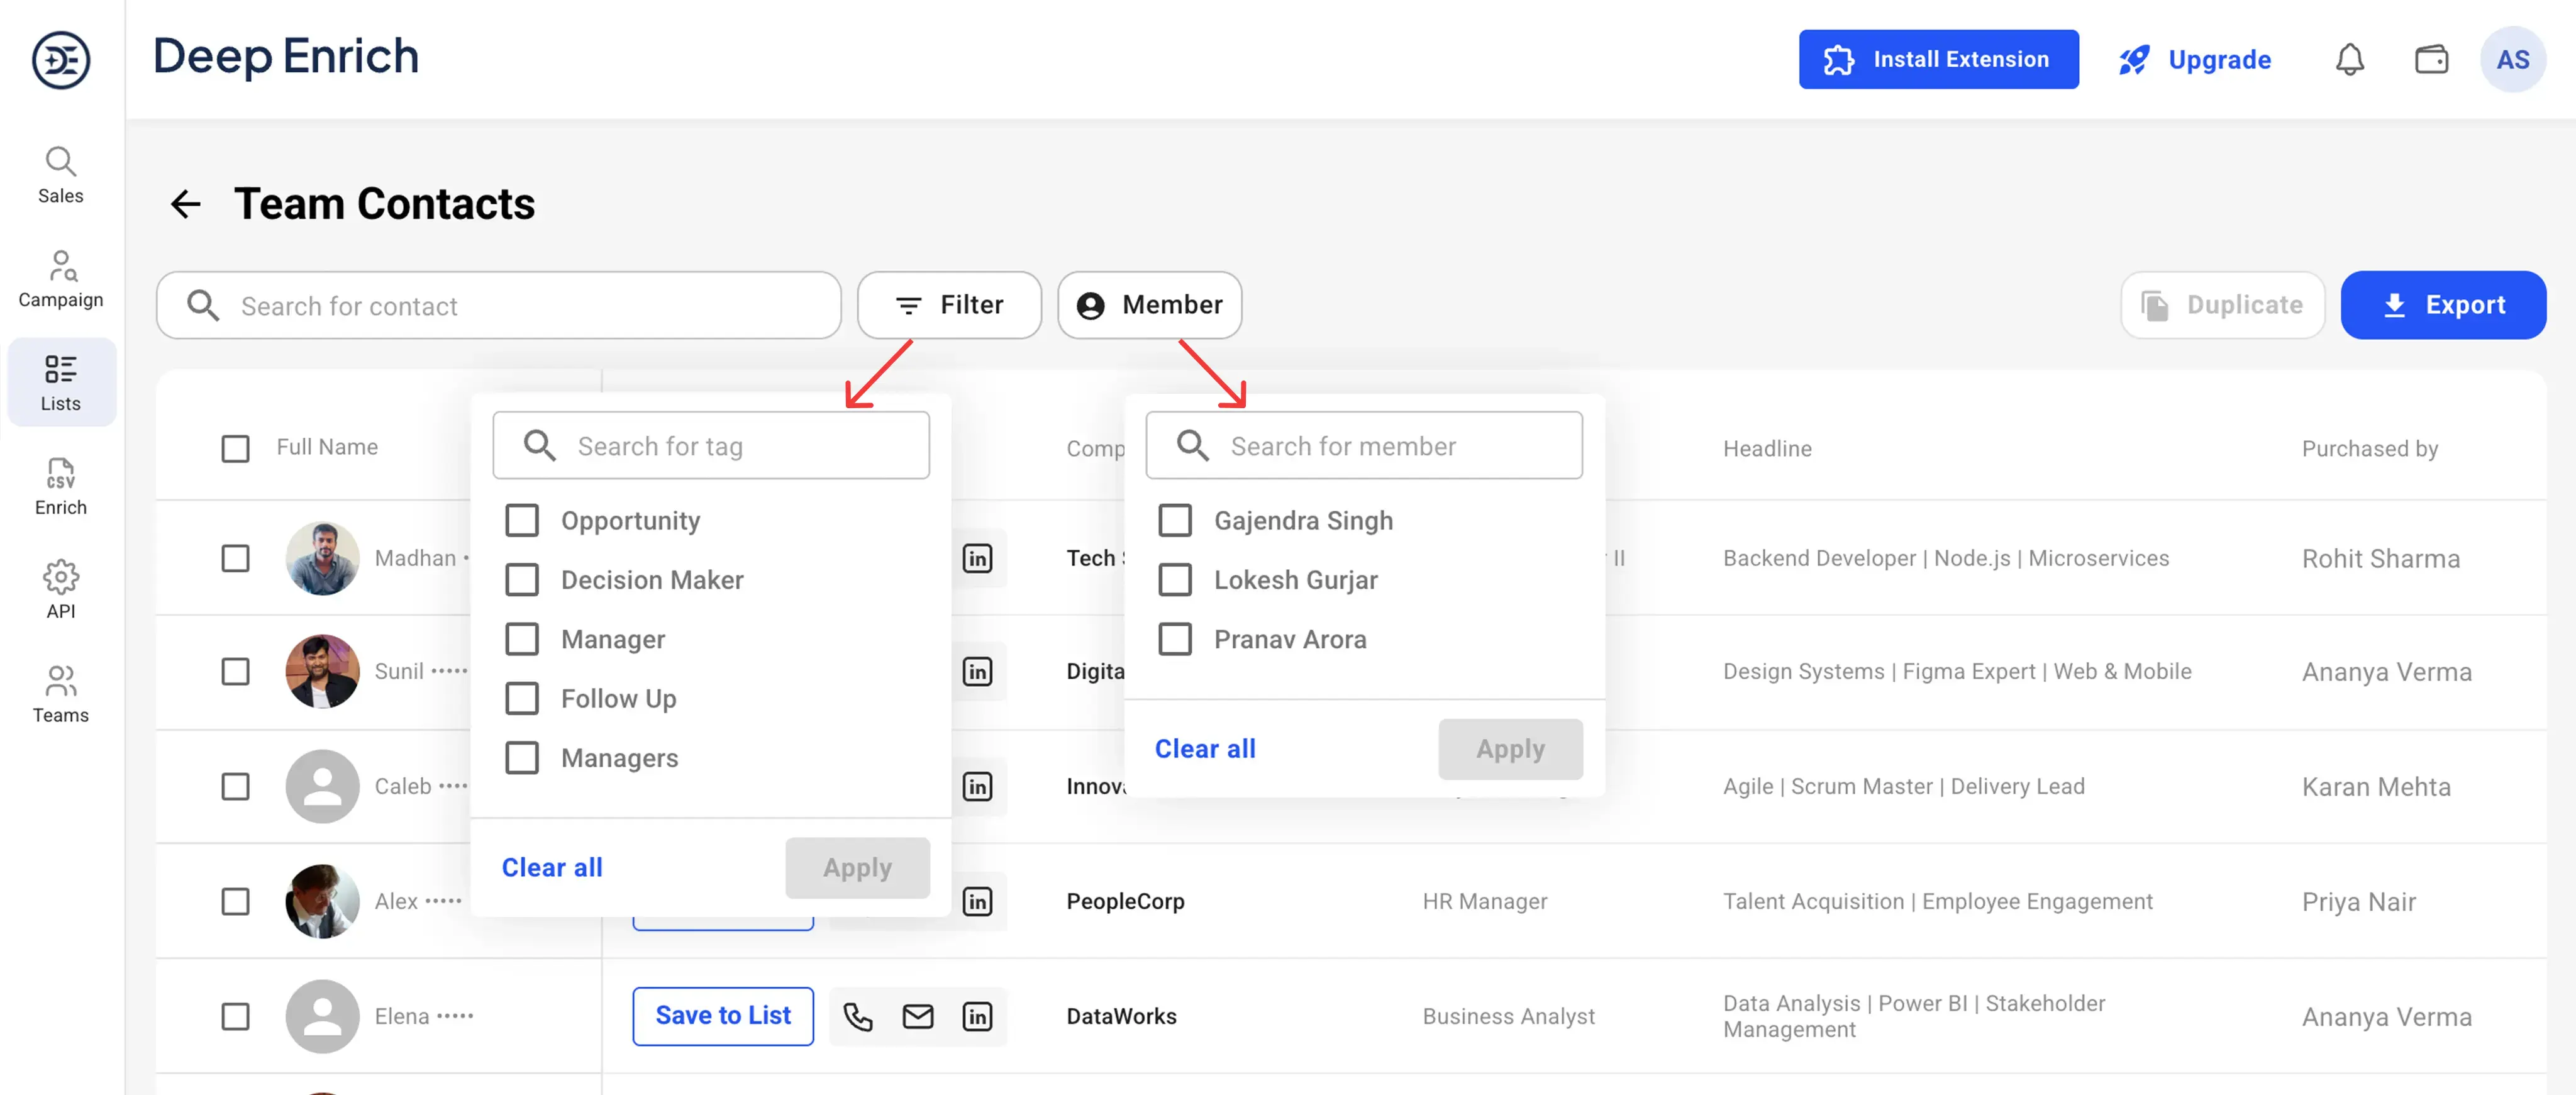Open the Member dropdown
This screenshot has height=1095, width=2576.
pos(1149,305)
